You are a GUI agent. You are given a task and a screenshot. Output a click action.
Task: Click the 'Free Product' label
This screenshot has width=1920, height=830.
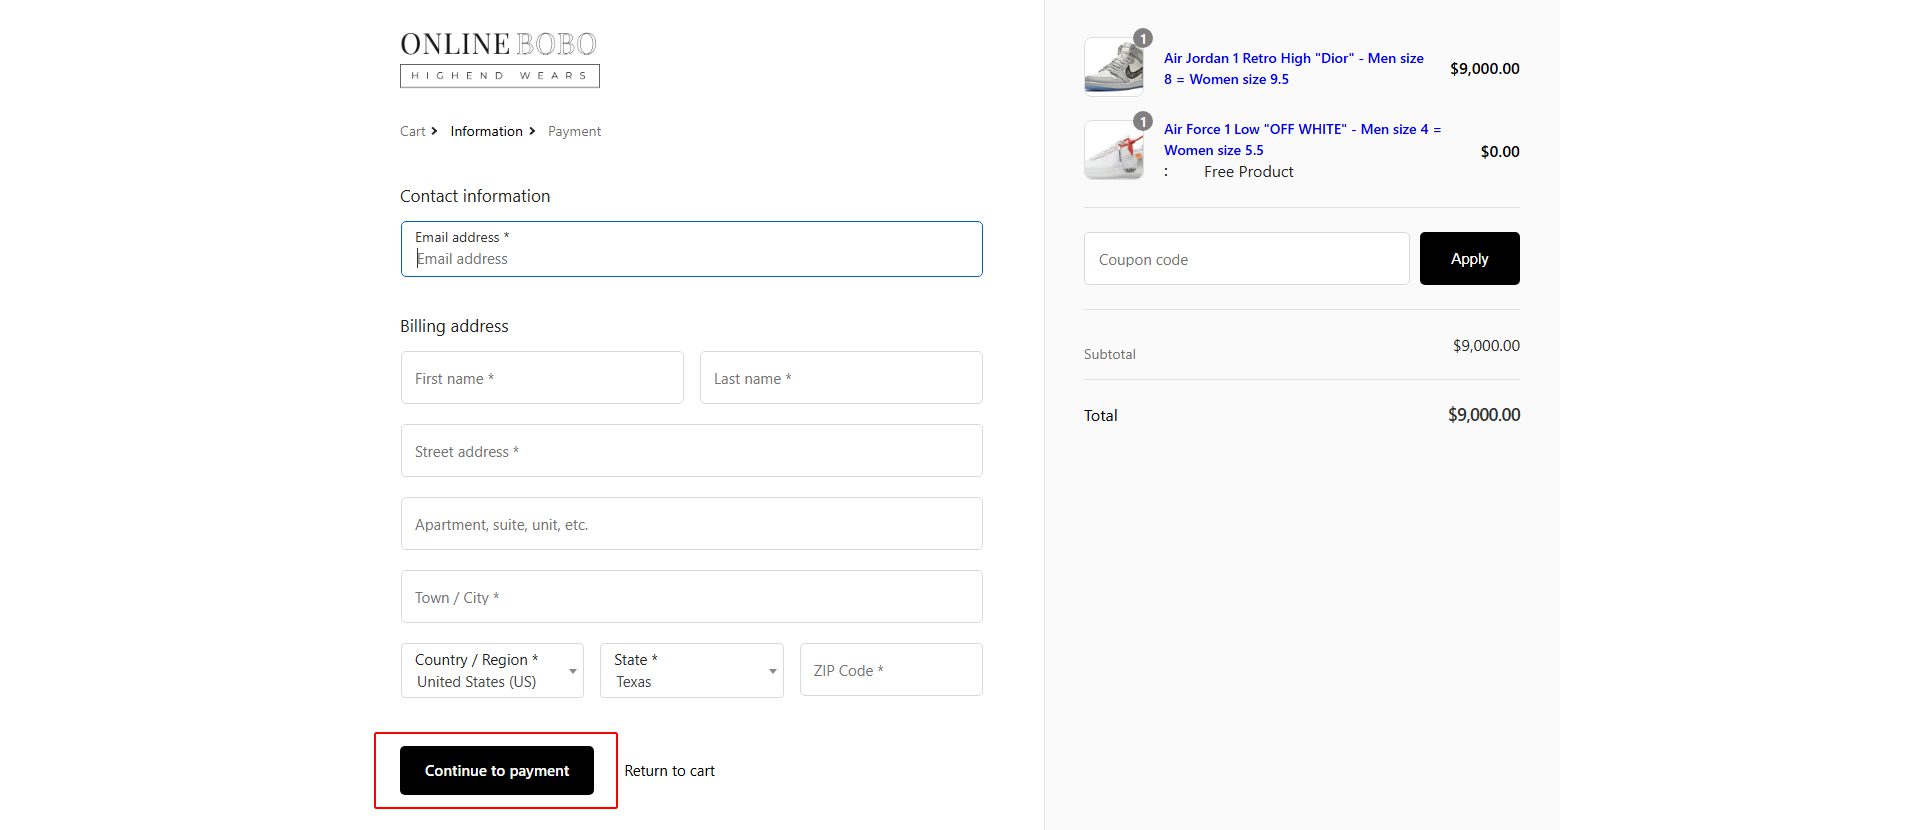click(x=1248, y=172)
